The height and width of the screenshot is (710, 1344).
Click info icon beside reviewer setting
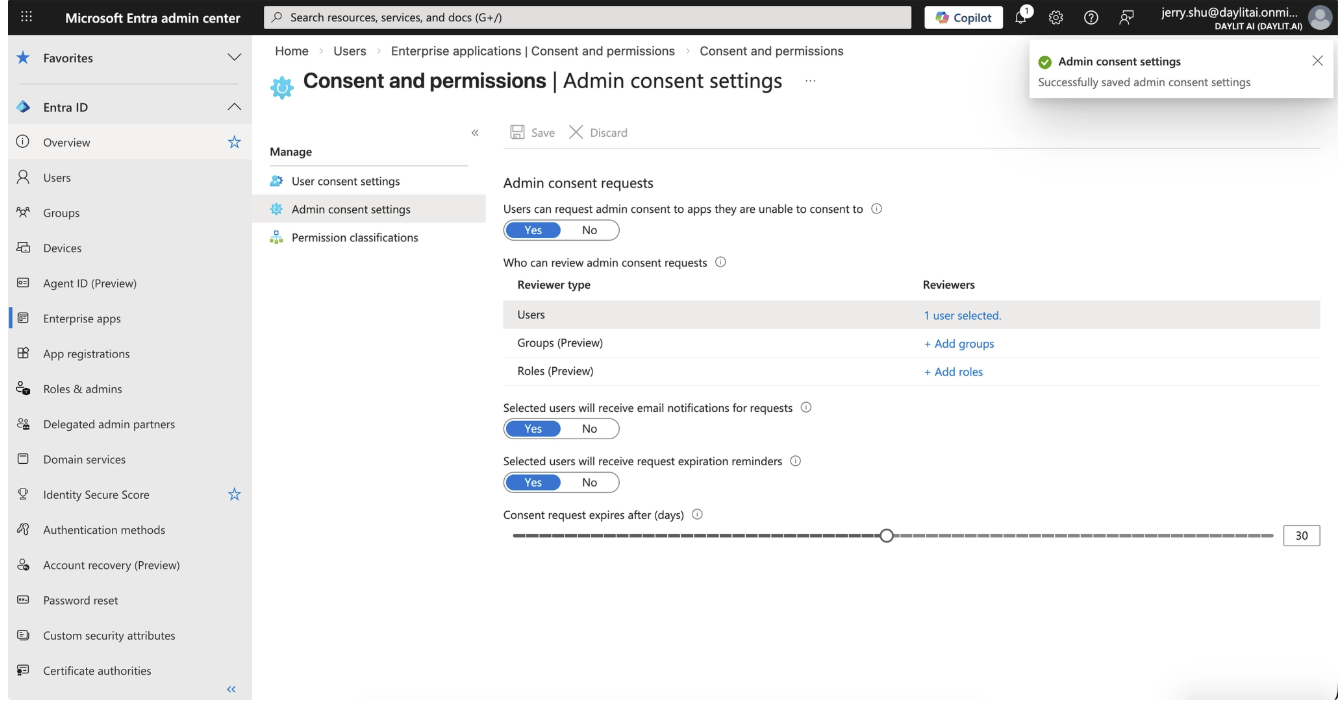pyautogui.click(x=721, y=263)
